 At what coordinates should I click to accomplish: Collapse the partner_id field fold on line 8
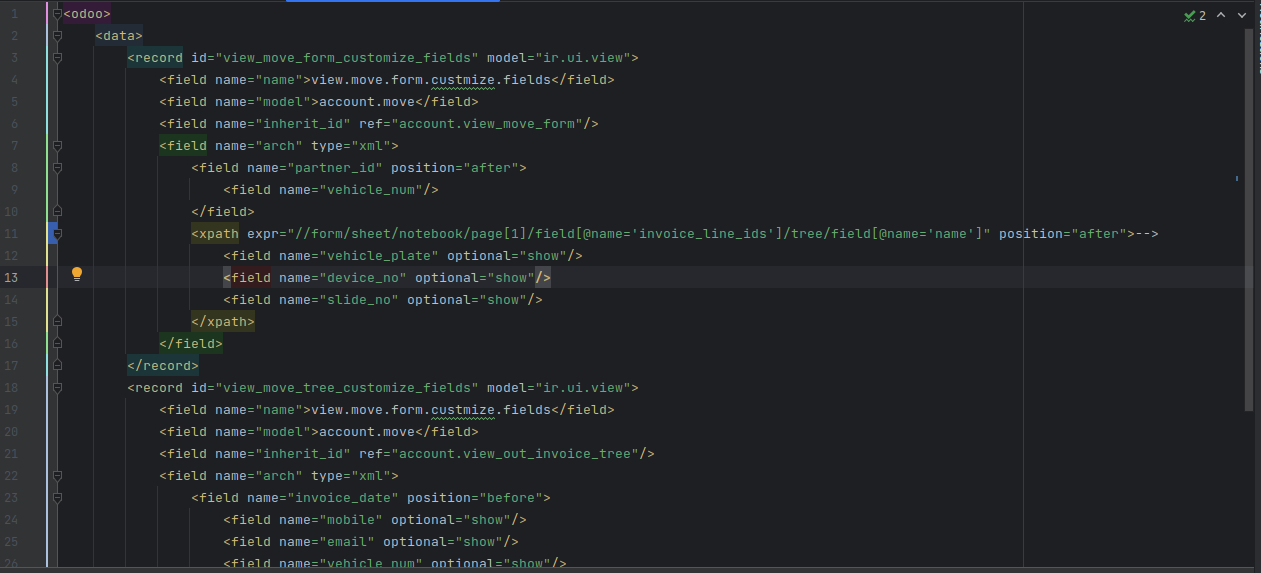[x=57, y=168]
